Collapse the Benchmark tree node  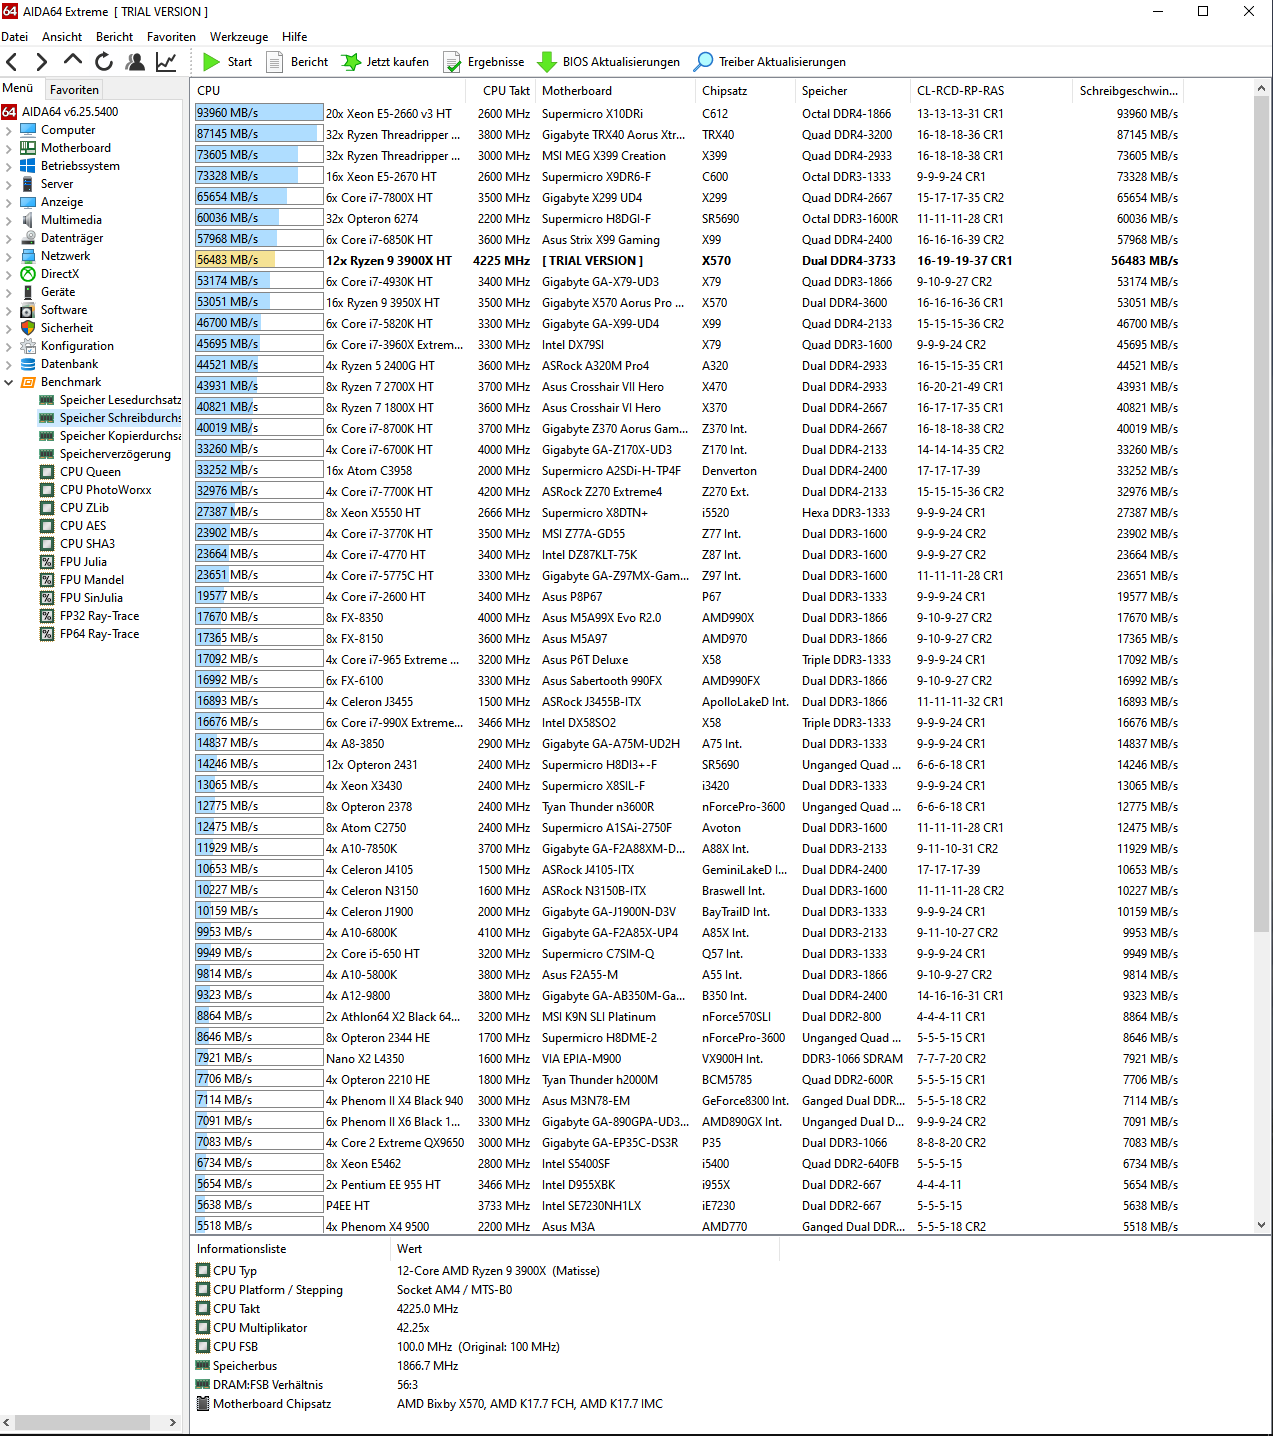[9, 382]
